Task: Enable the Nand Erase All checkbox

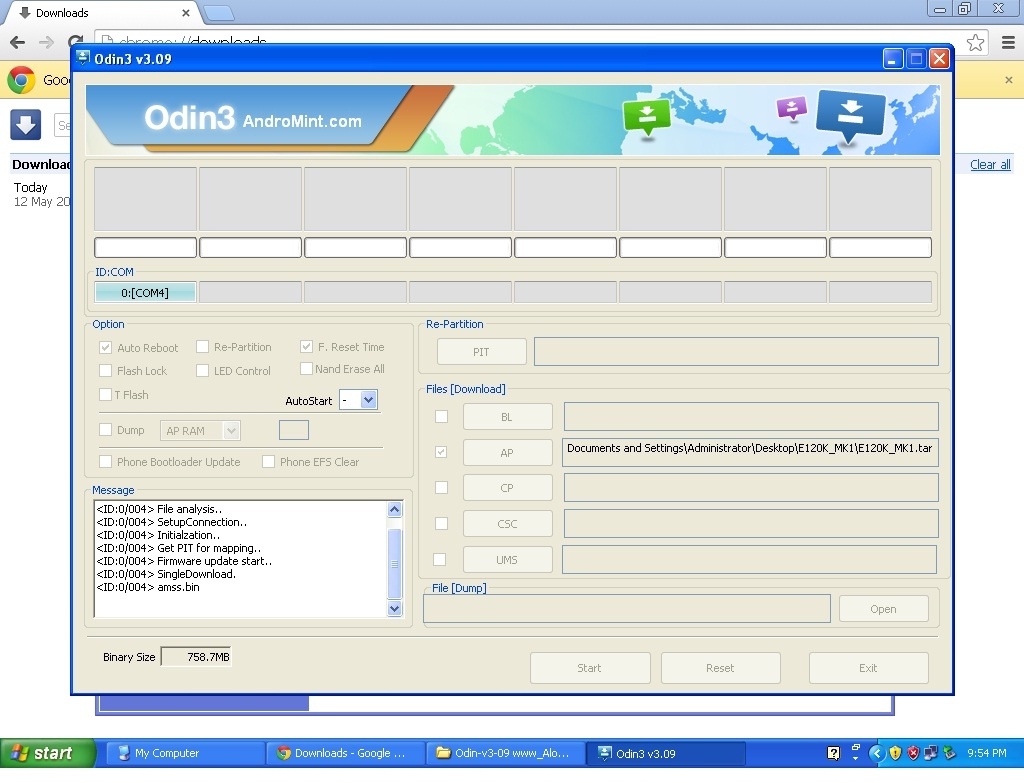Action: [306, 368]
